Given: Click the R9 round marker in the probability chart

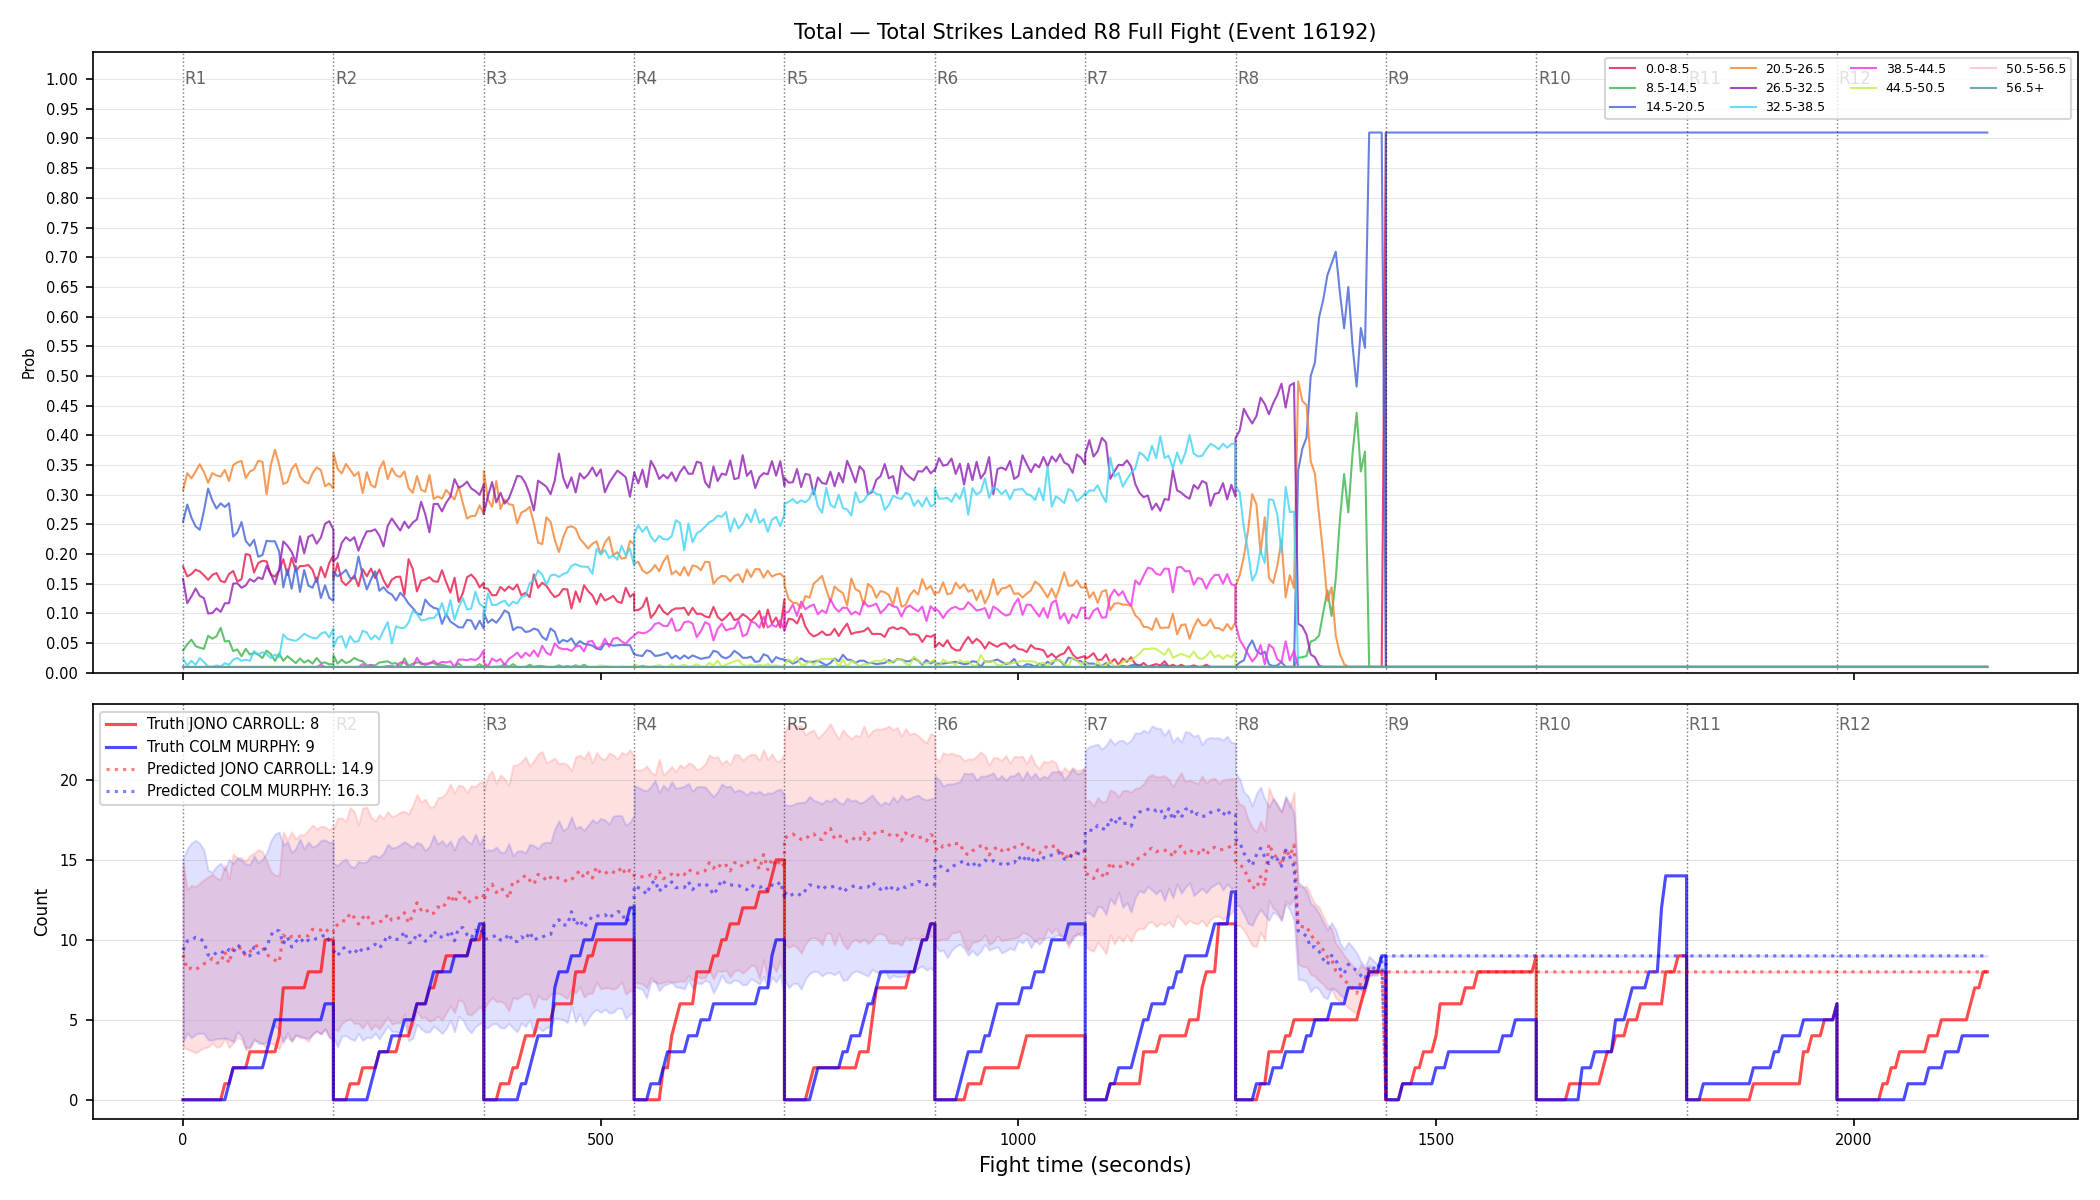Looking at the screenshot, I should point(1398,78).
